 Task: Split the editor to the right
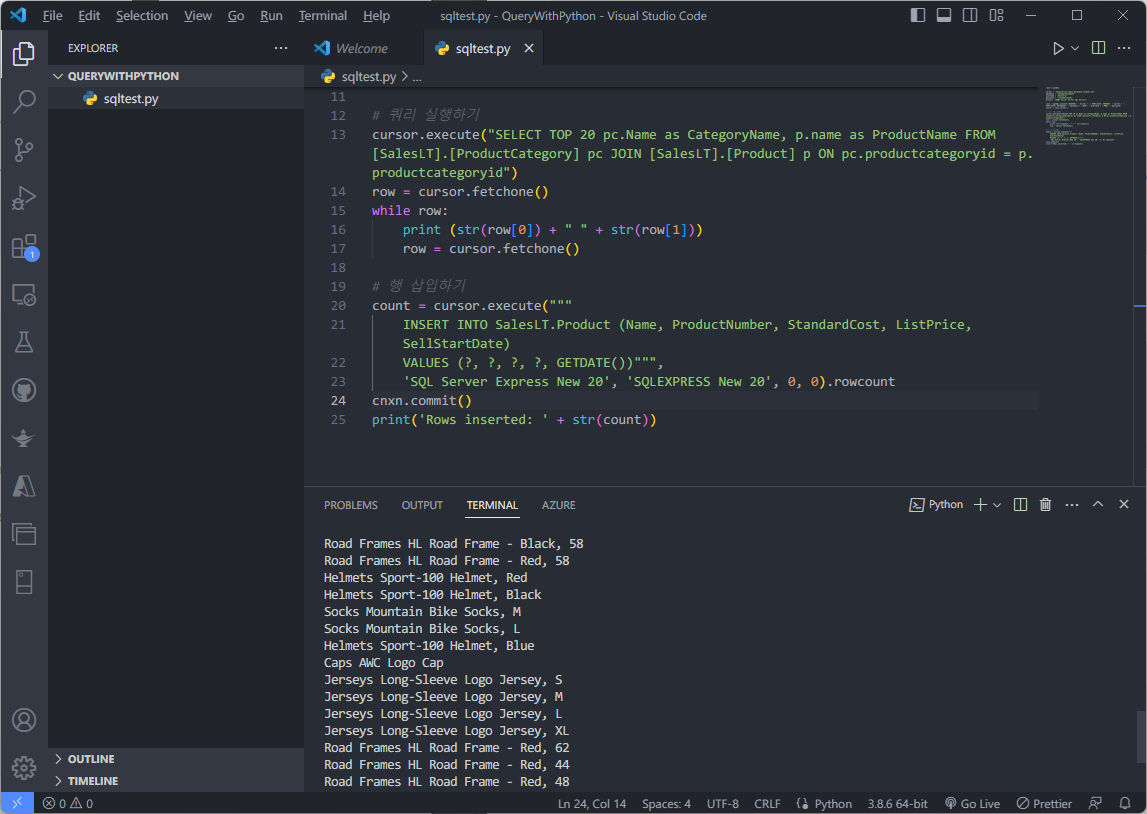tap(1098, 48)
